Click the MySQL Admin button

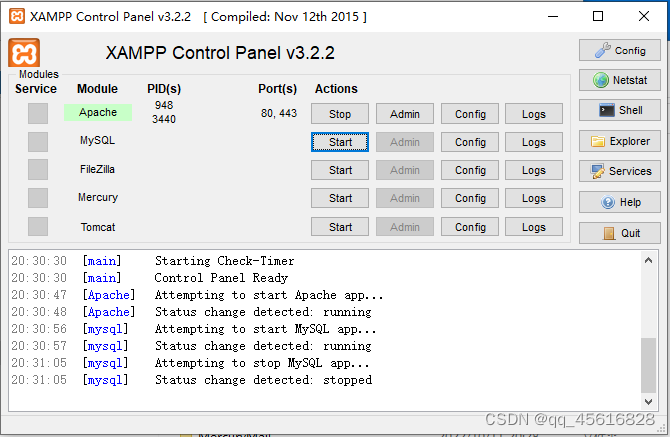[x=405, y=142]
